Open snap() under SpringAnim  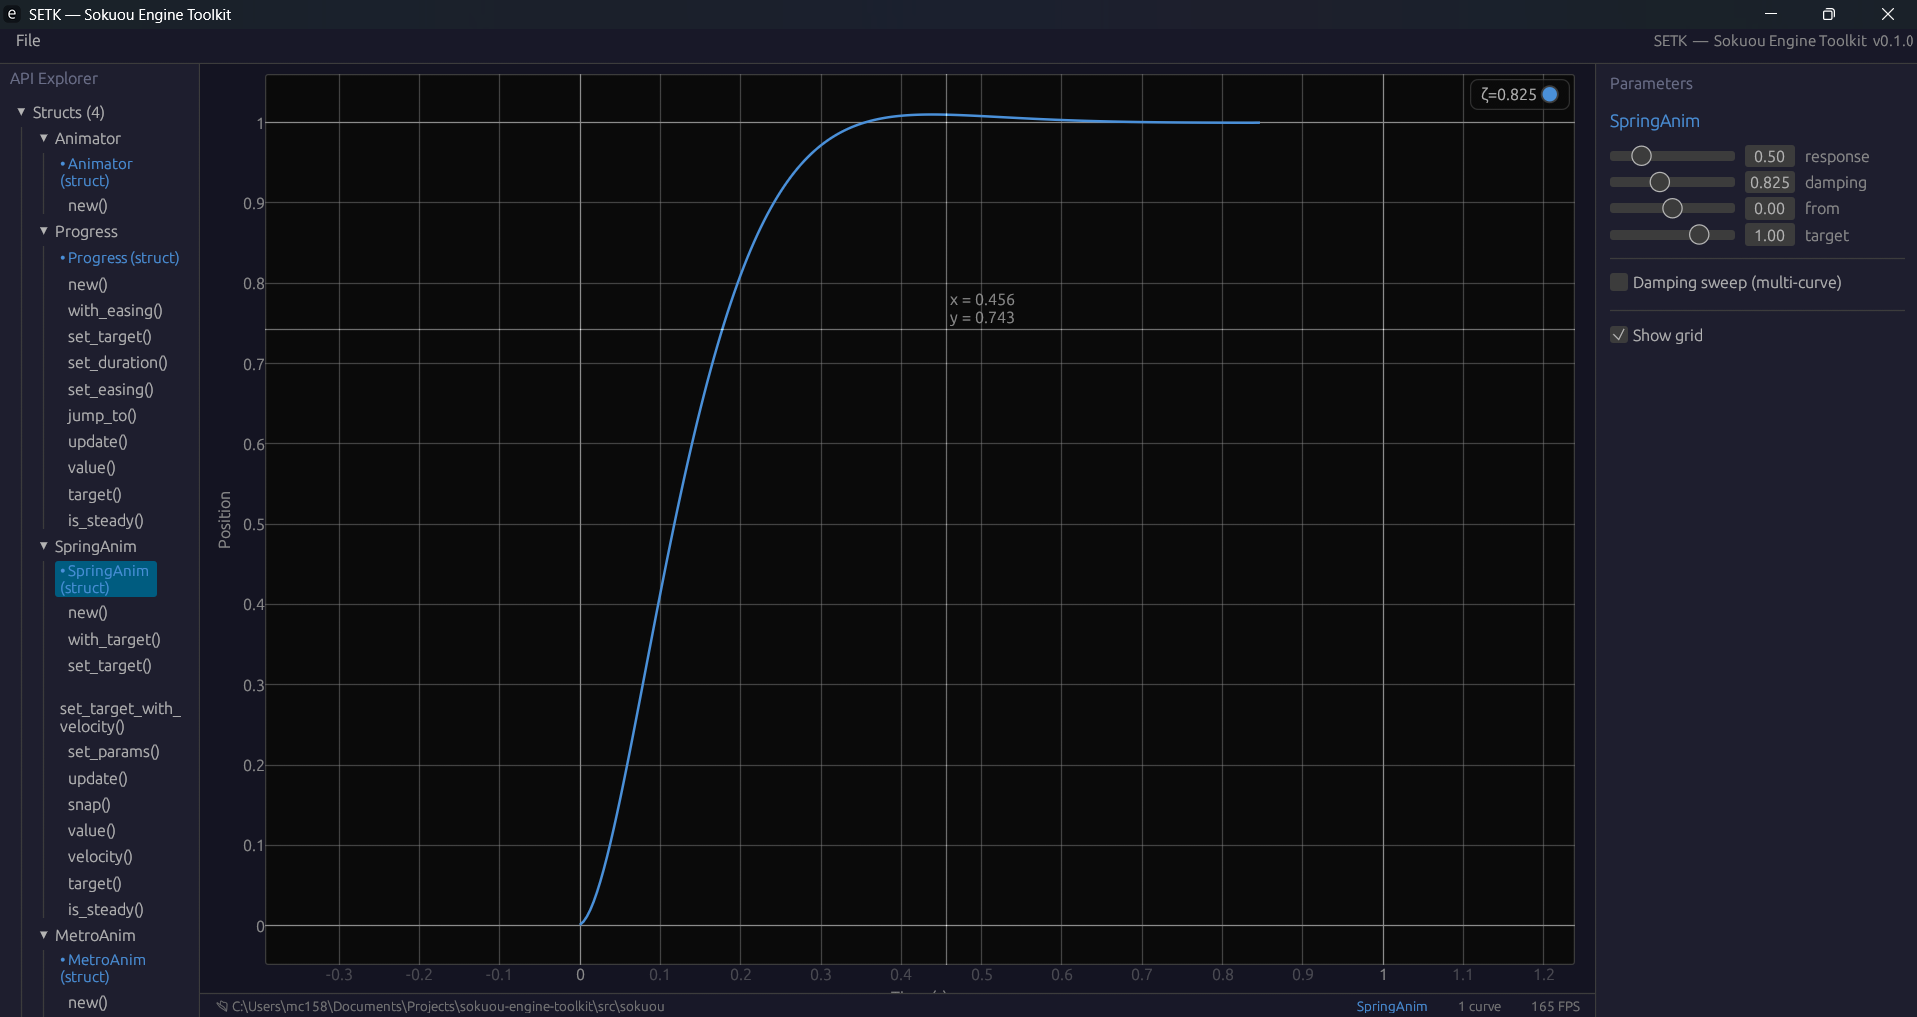(x=89, y=805)
